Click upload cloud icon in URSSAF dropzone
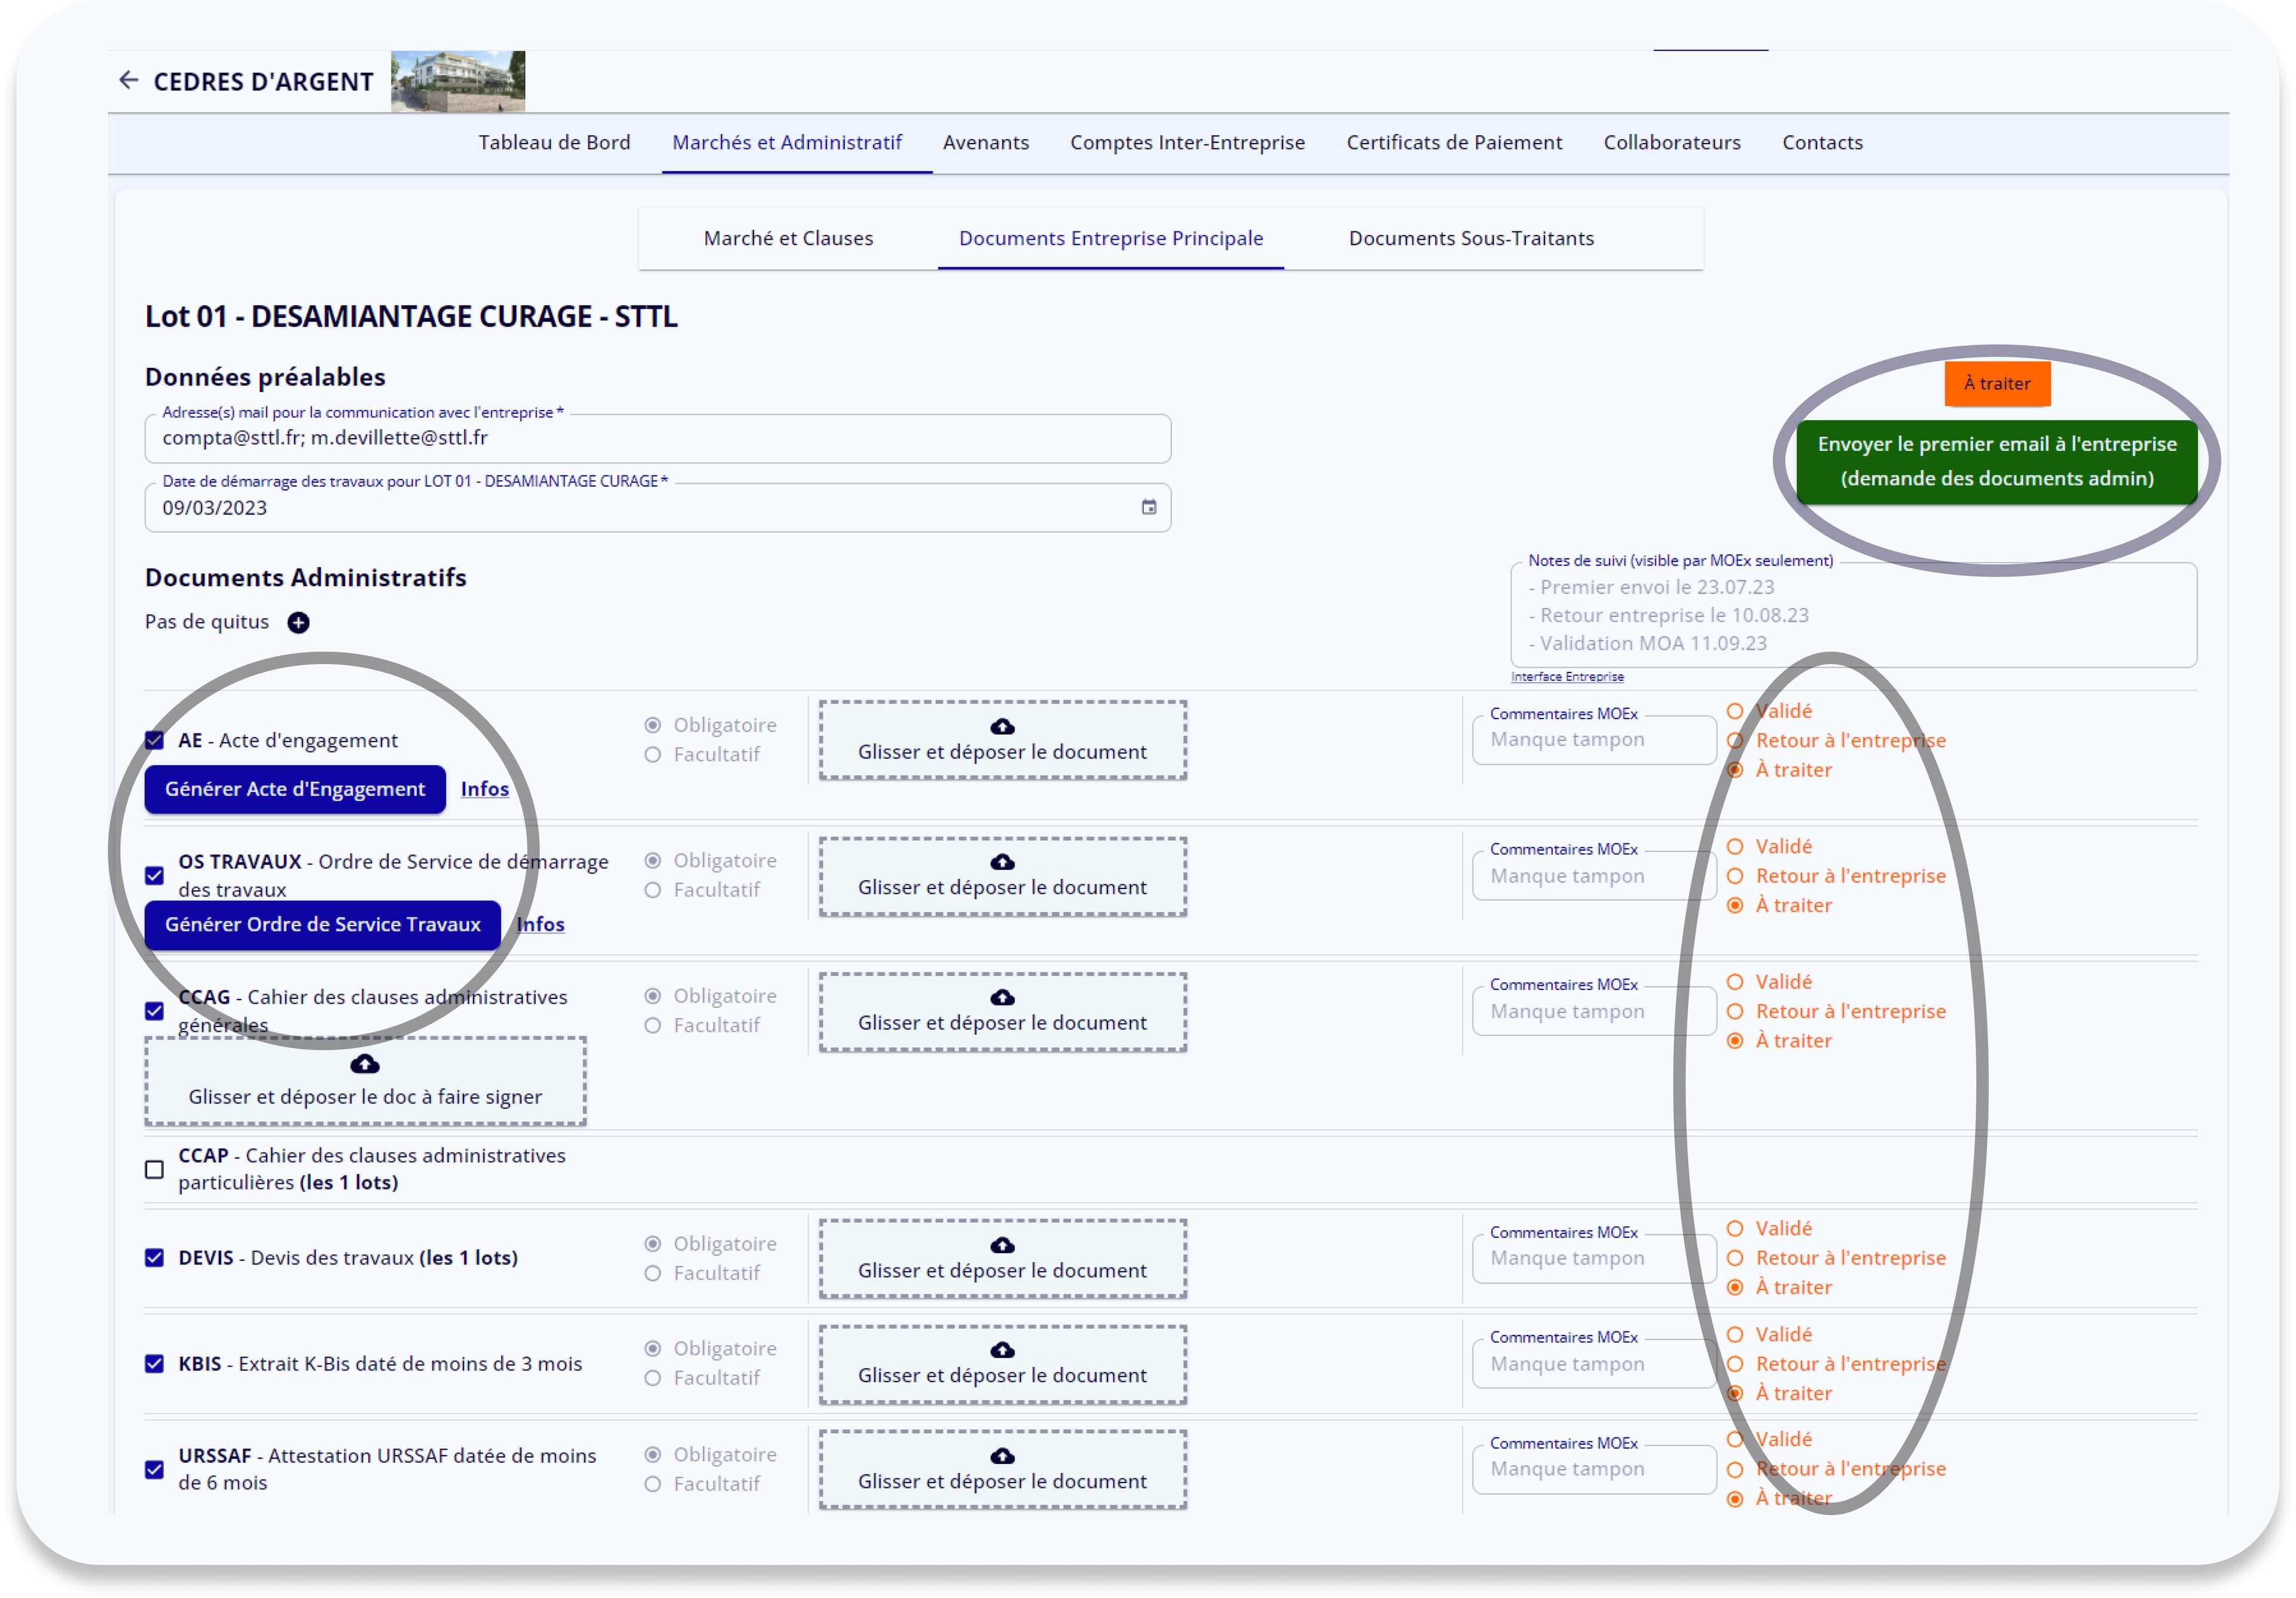Screen dimensions: 2296x1598 (x=1002, y=1456)
